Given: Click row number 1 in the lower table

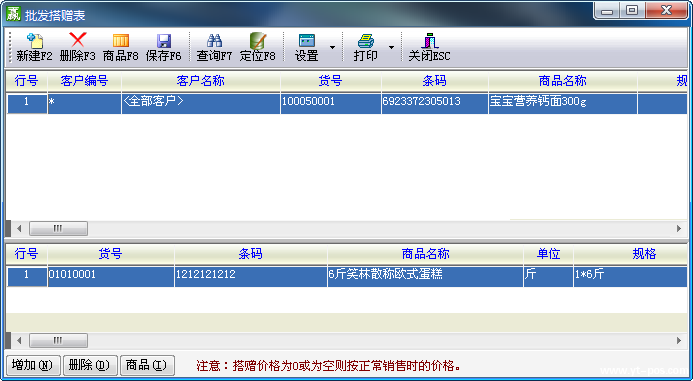Looking at the screenshot, I should tap(27, 277).
